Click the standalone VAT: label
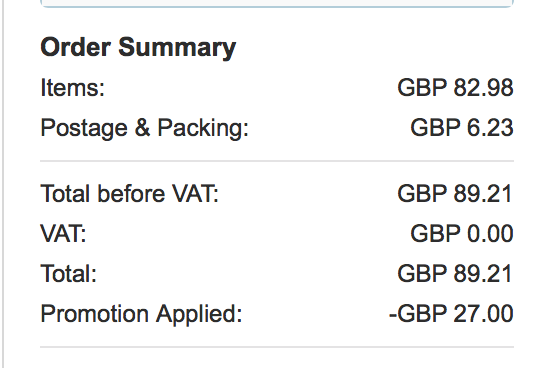The height and width of the screenshot is (368, 544). (63, 233)
